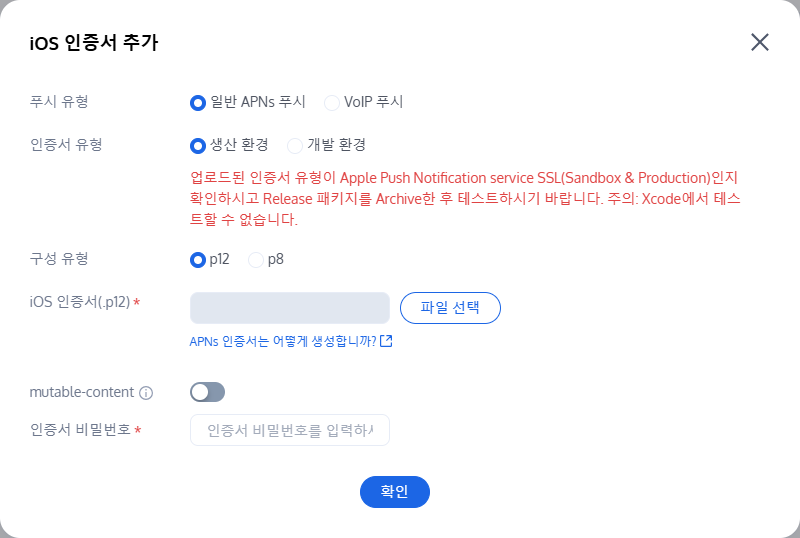Screen dimensions: 800x538
Task: Click the 인증서 비밀번호 field label
Action: 80,430
